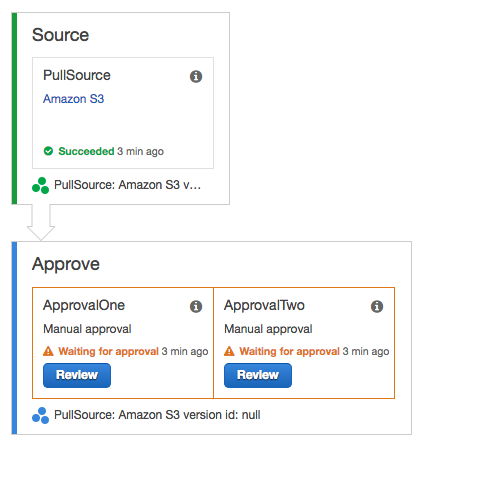Screen dimensions: 487x481
Task: Click ApprovalOne orange warning triangle icon
Action: (48, 351)
